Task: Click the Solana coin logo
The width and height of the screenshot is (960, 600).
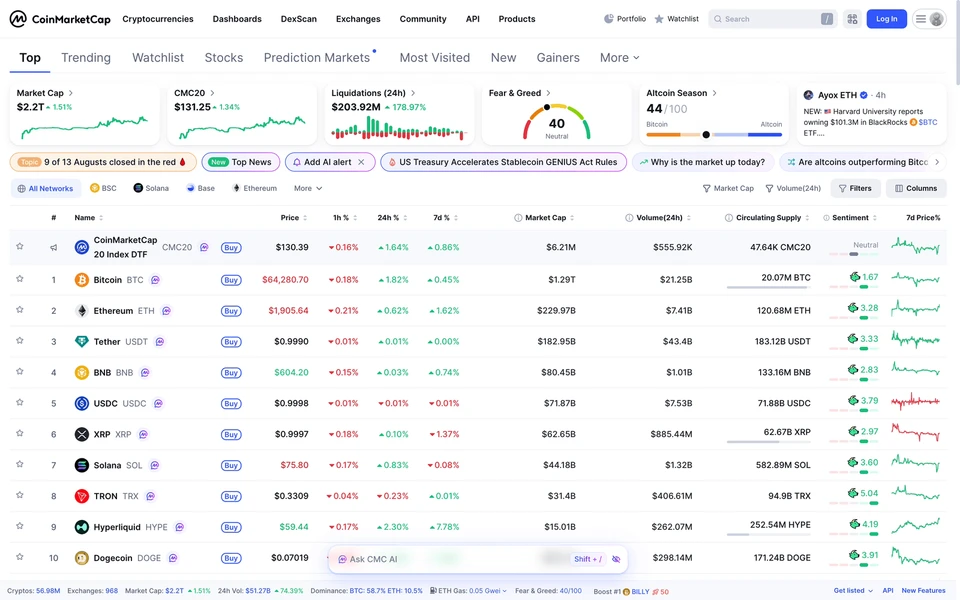Action: click(x=81, y=465)
